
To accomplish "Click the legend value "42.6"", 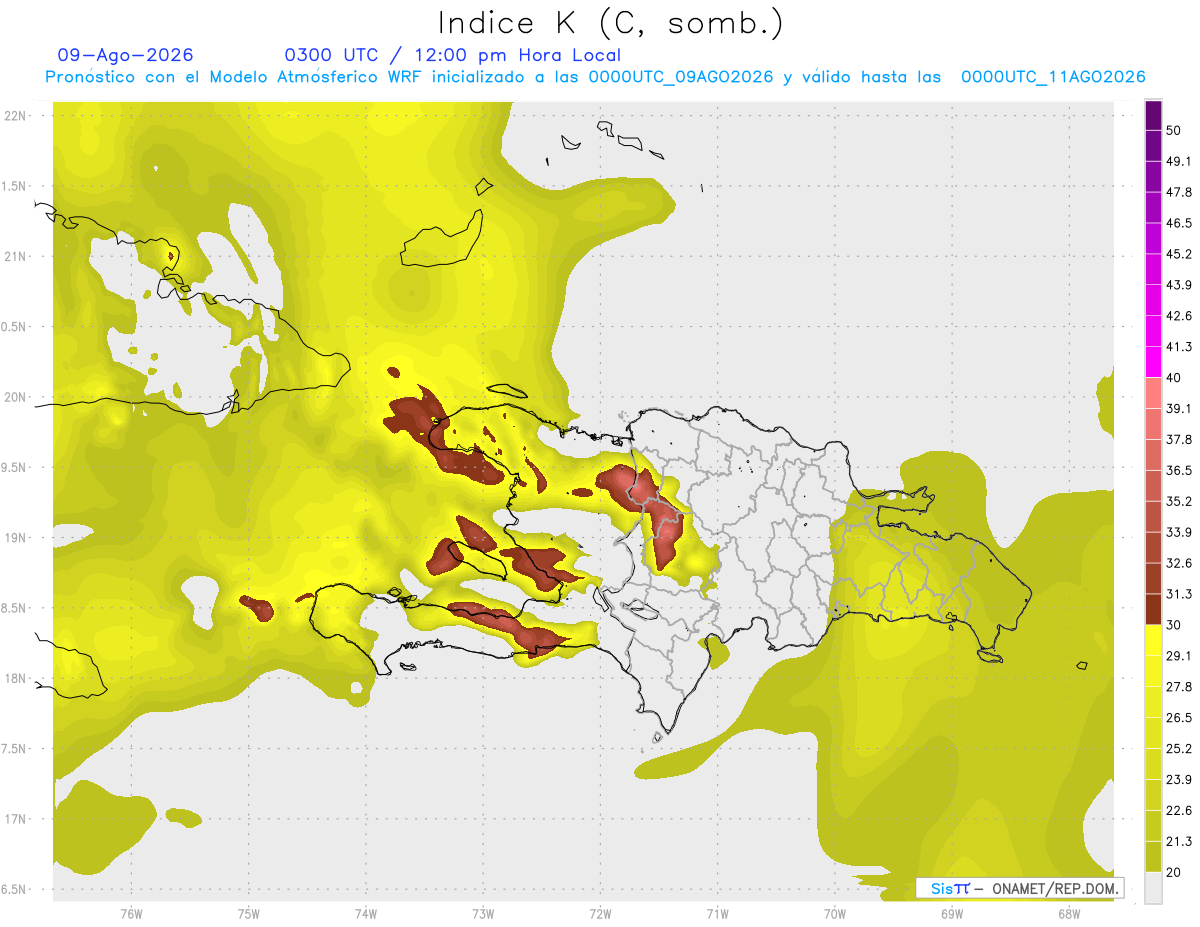I will click(x=1179, y=316).
